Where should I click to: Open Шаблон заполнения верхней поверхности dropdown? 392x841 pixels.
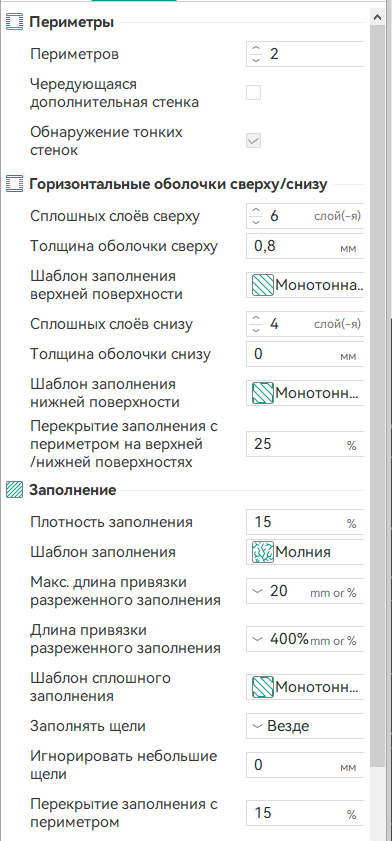pyautogui.click(x=305, y=286)
